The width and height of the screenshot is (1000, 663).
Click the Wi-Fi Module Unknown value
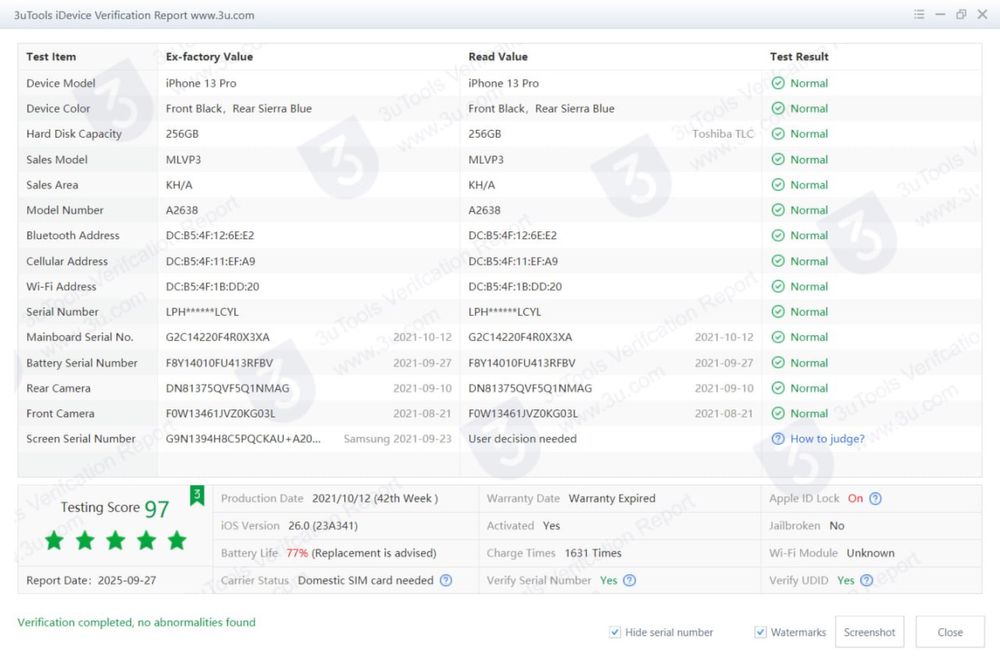tap(871, 553)
